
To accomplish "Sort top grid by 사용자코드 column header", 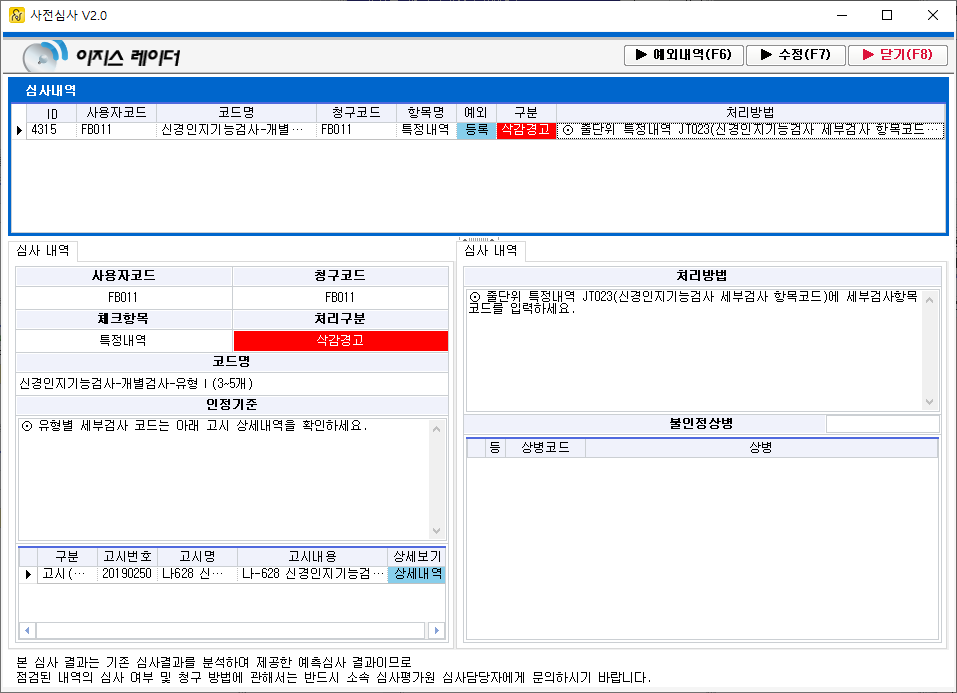I will coord(116,112).
